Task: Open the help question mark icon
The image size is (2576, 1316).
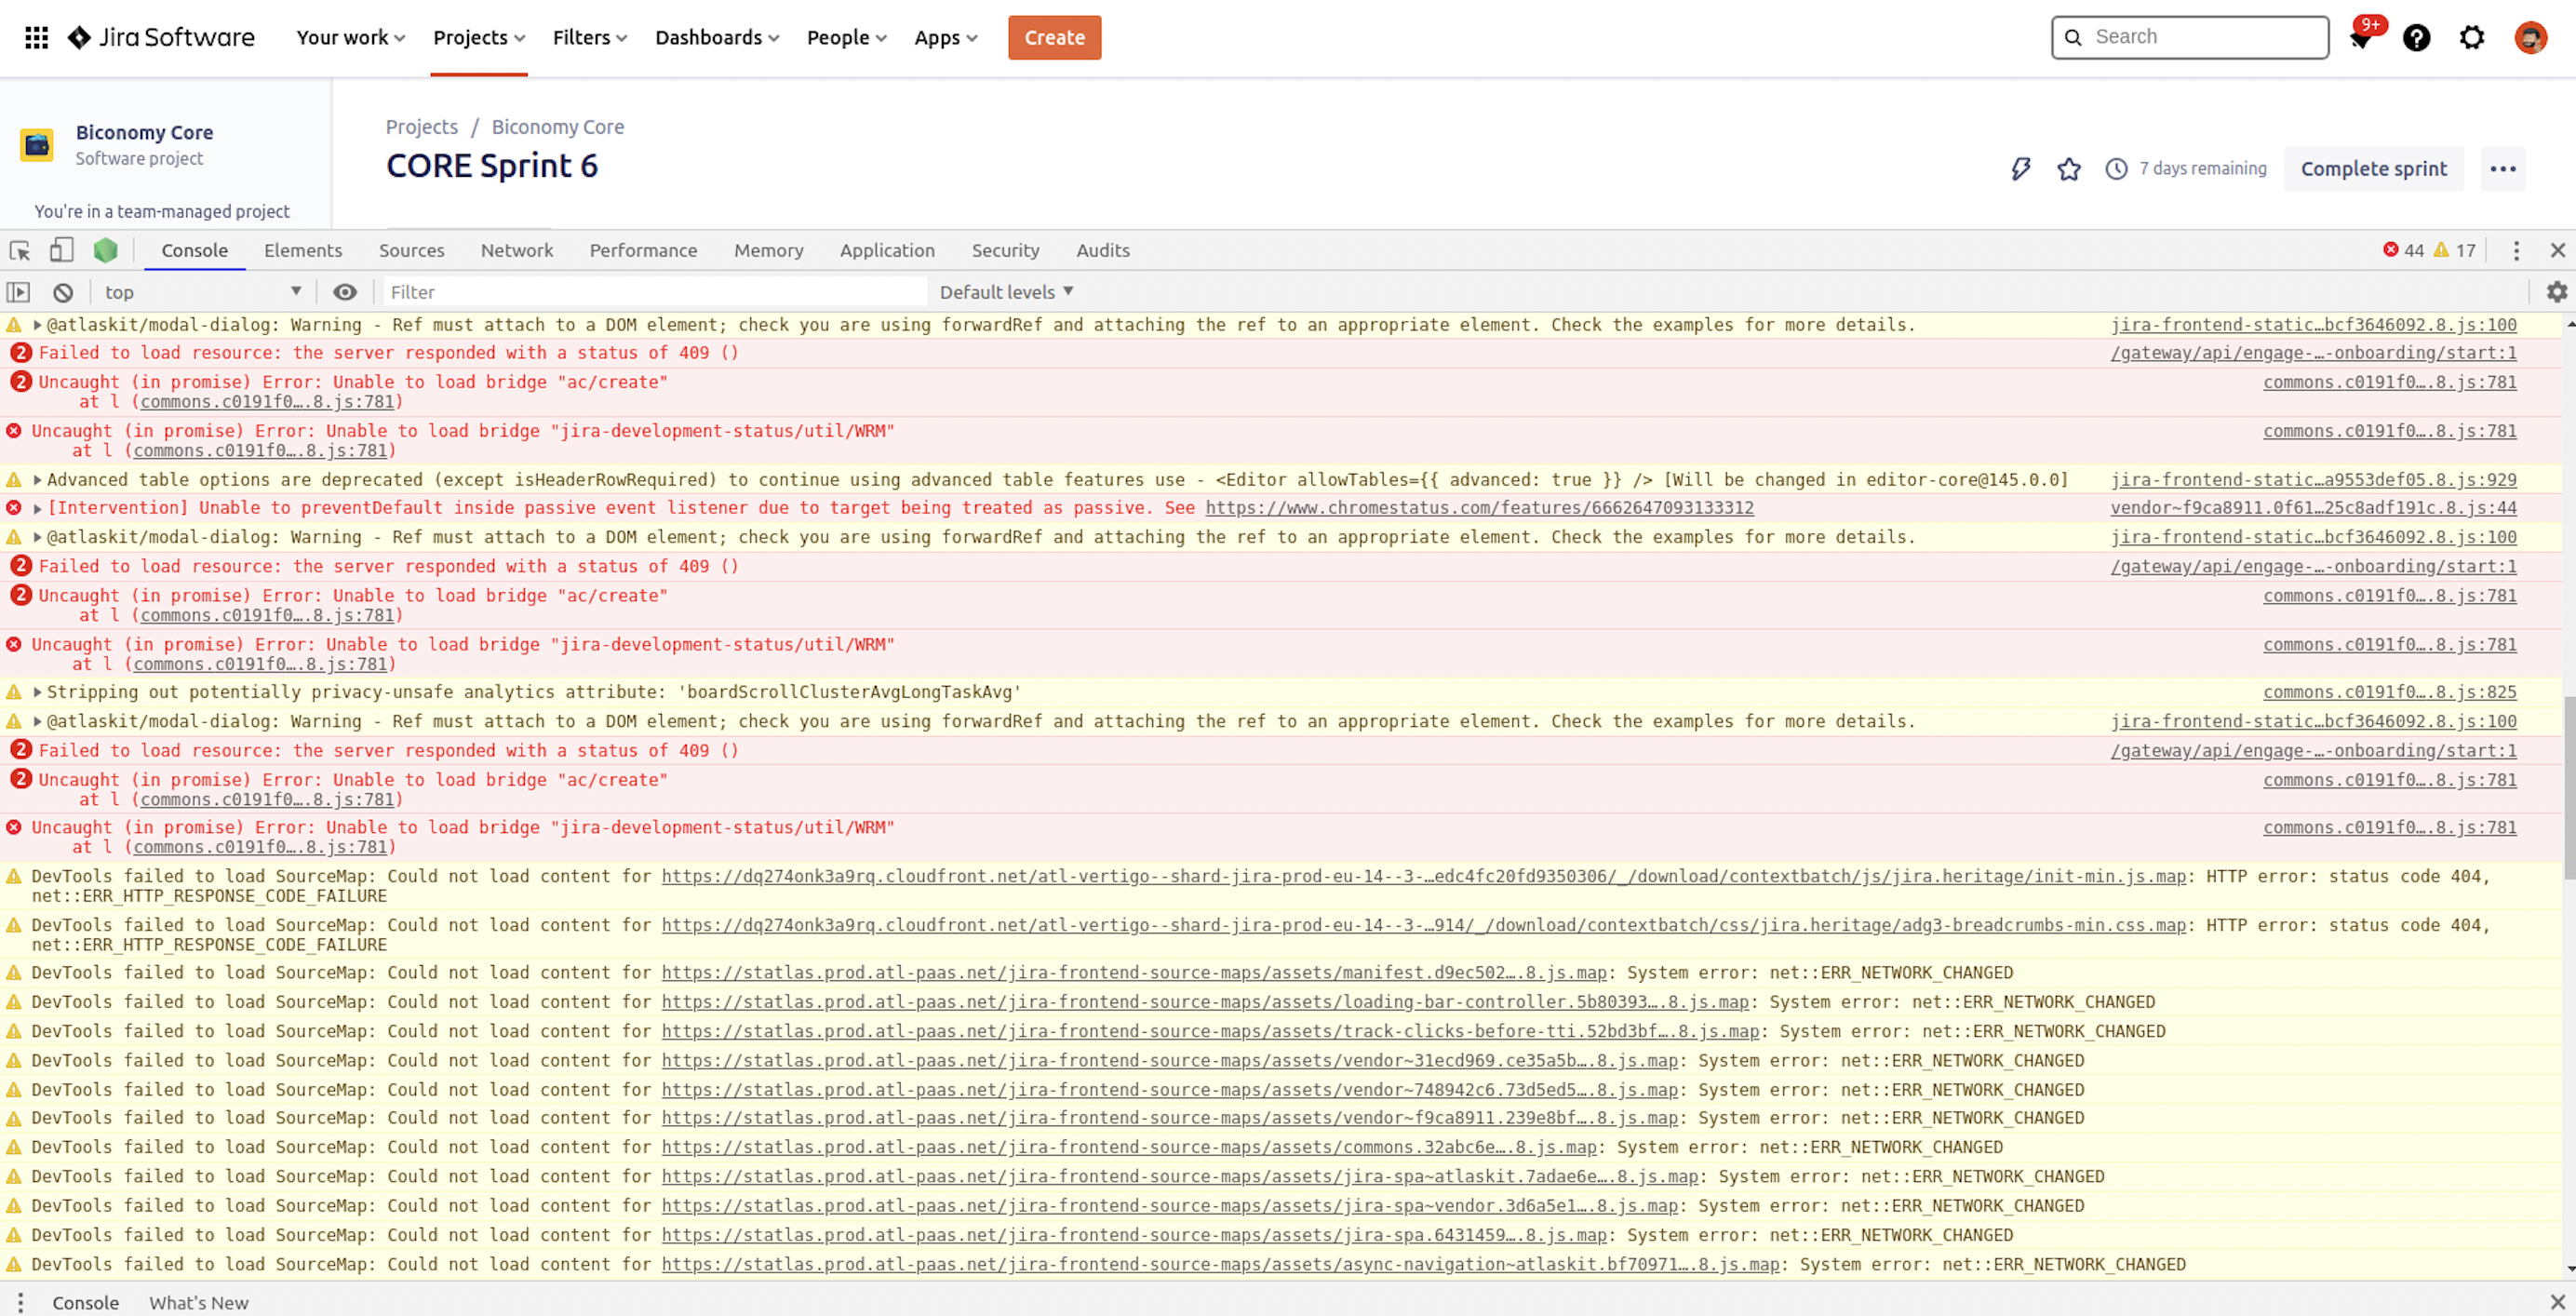Action: coord(2417,38)
